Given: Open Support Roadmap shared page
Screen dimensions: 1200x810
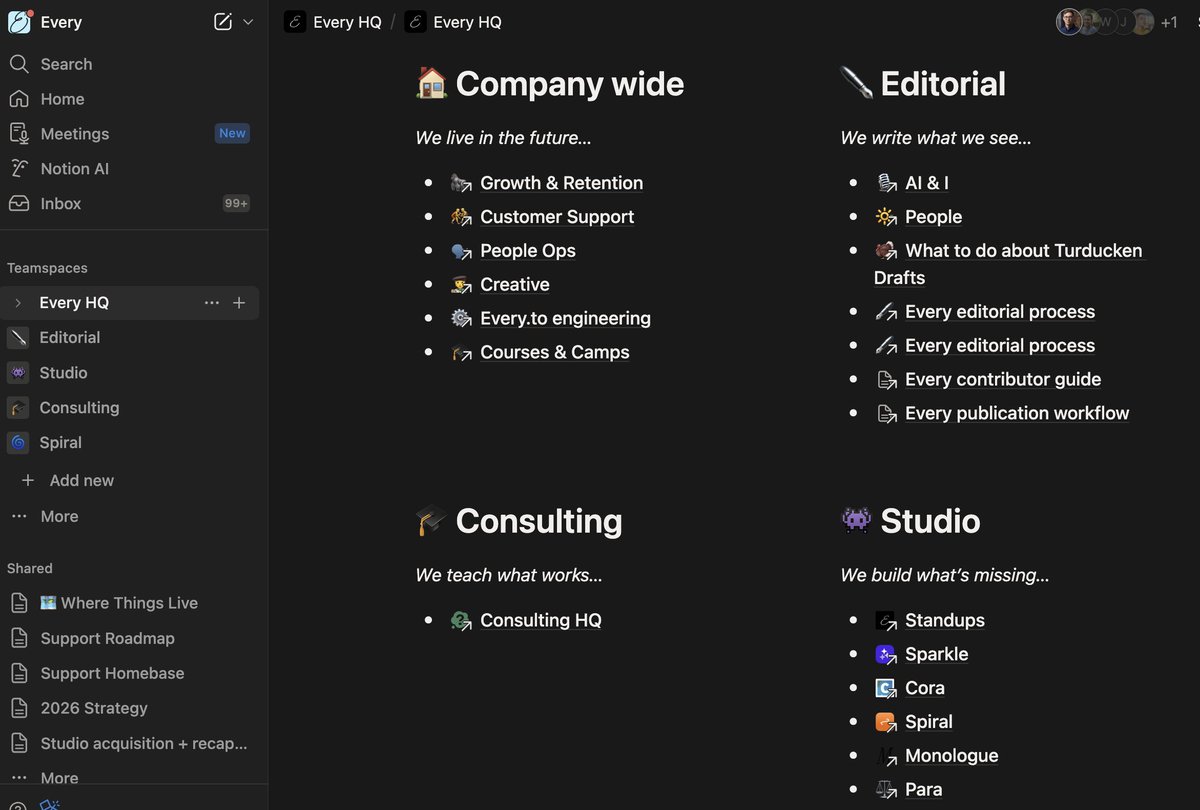Looking at the screenshot, I should [107, 638].
